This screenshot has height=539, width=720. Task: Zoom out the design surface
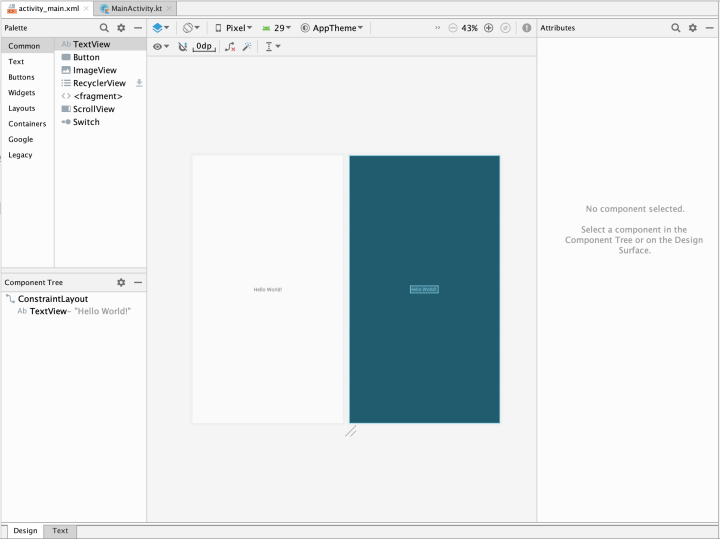click(x=453, y=28)
